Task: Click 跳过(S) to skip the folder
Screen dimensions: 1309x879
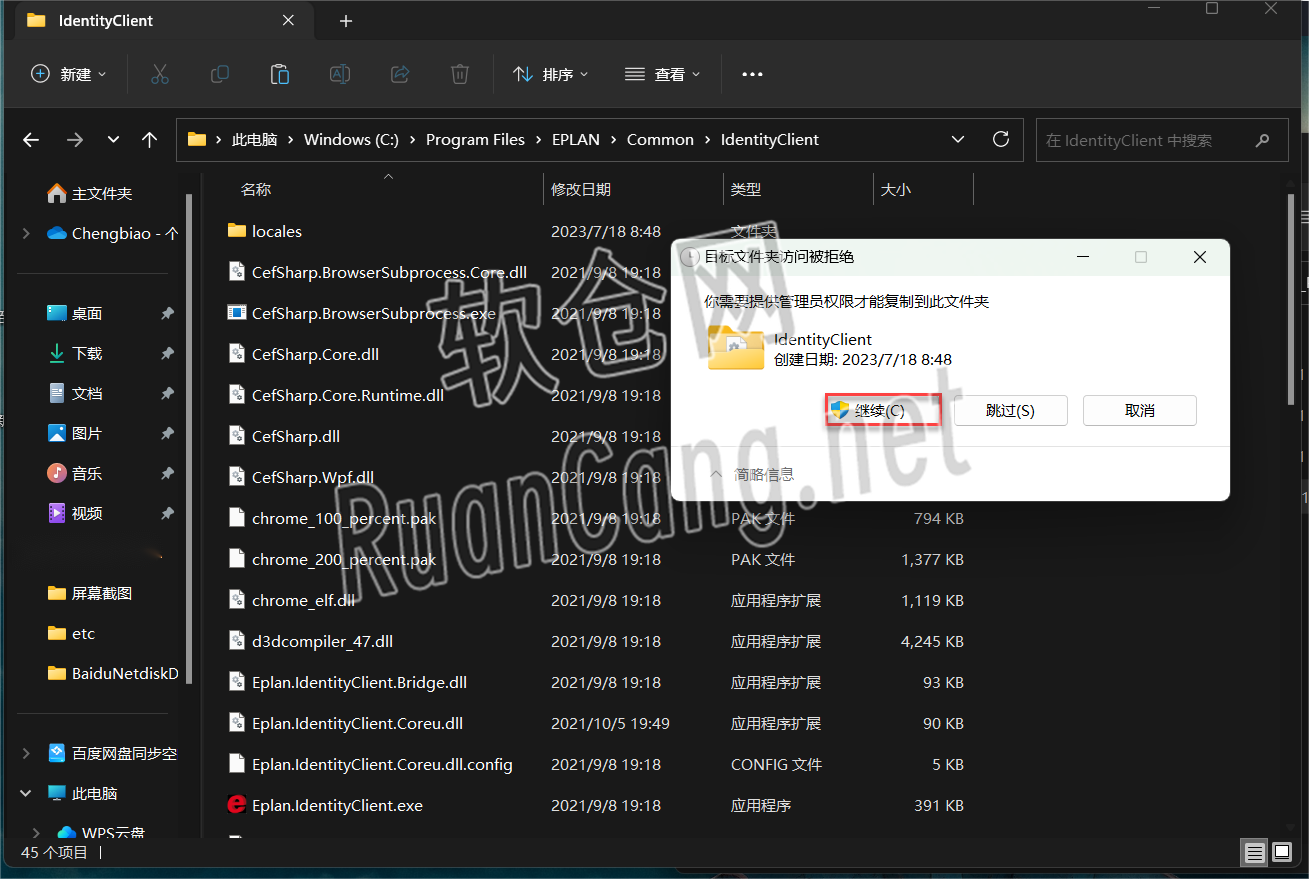Action: click(1010, 409)
